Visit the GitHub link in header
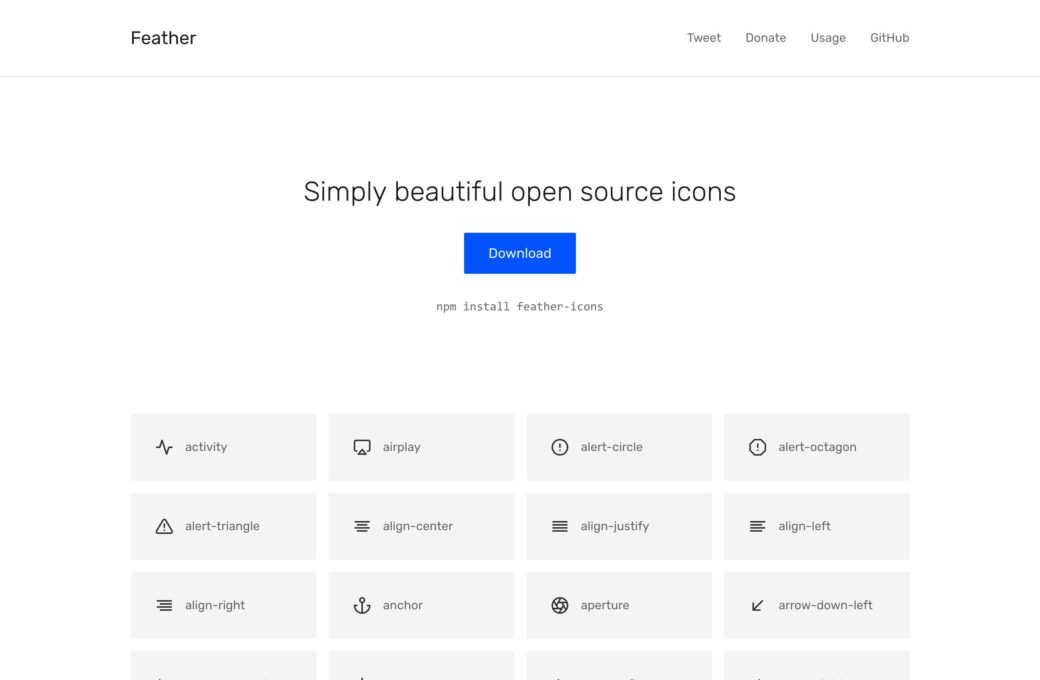 [889, 38]
